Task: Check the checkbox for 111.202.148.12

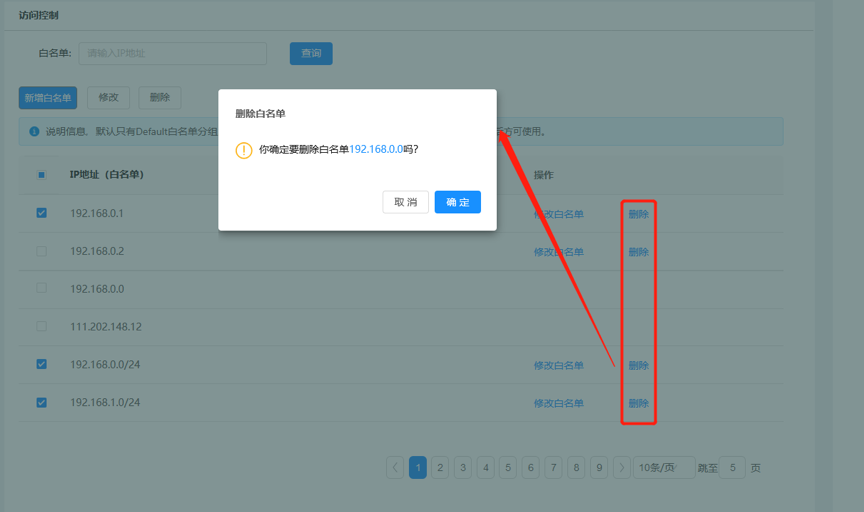Action: tap(41, 326)
